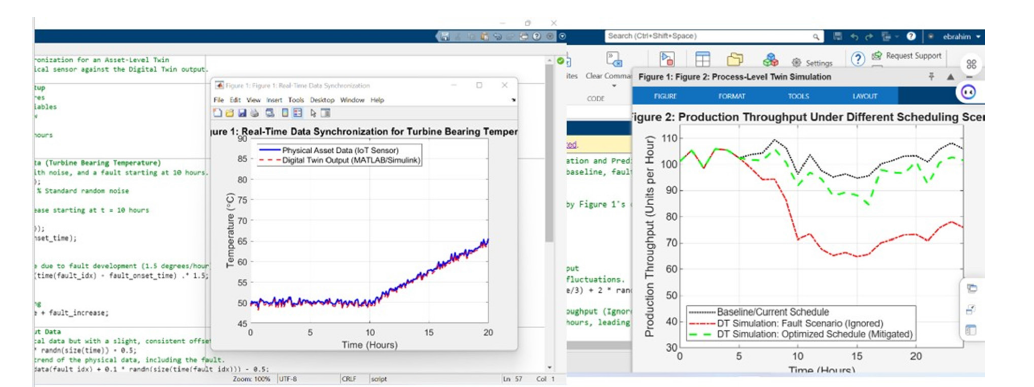Insert Colorbar using Figure 1 toolbar icon
Viewport: 1034px width, 387px height.
click(x=285, y=113)
